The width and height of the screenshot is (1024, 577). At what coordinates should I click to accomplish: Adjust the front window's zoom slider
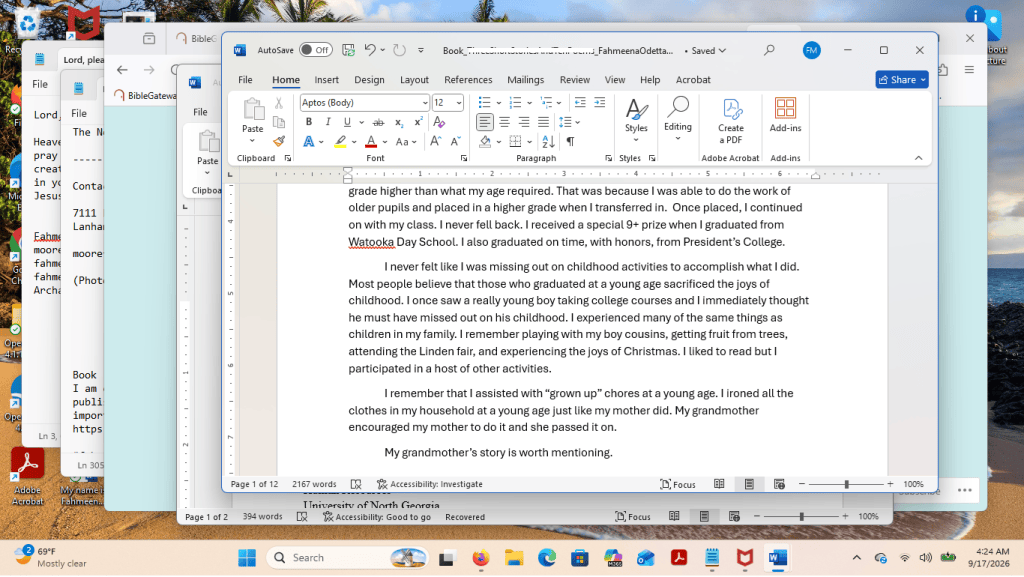(x=846, y=484)
